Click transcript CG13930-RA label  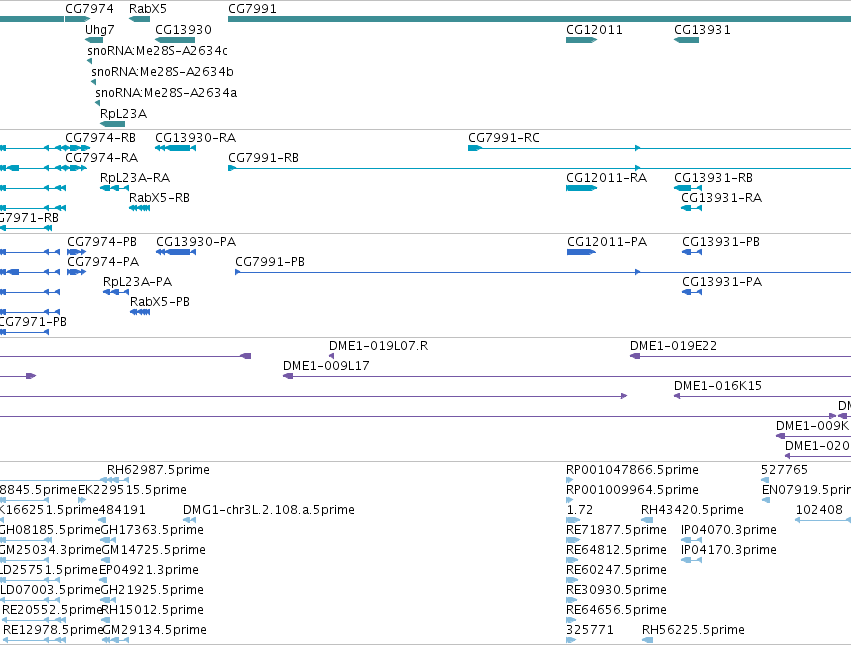(195, 137)
